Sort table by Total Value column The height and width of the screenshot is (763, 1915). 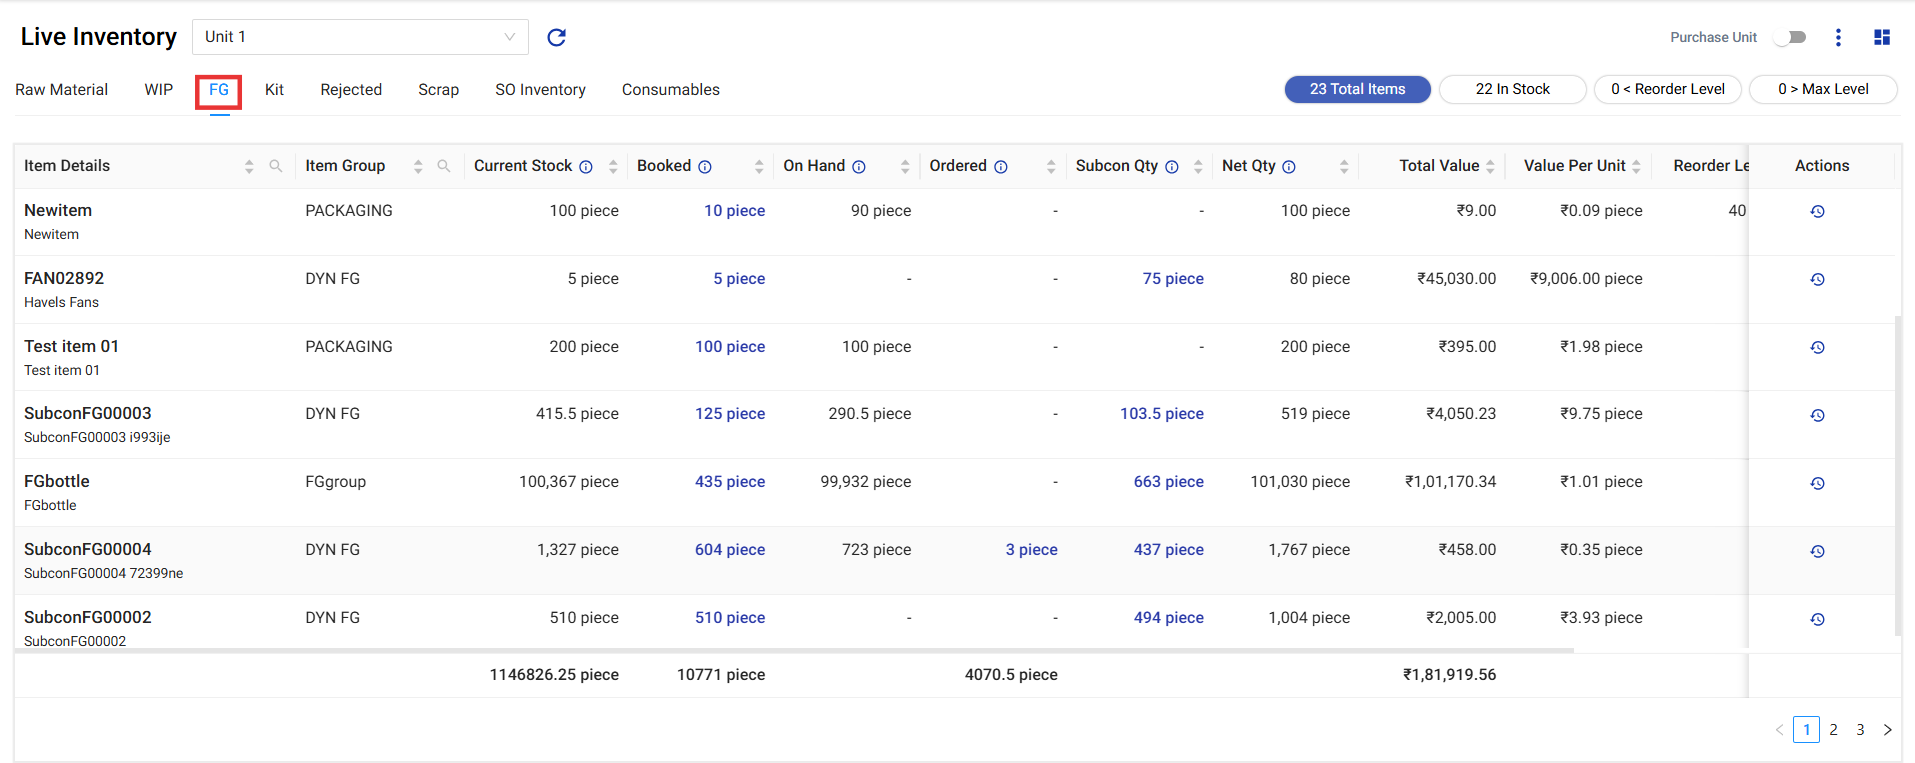(x=1490, y=167)
